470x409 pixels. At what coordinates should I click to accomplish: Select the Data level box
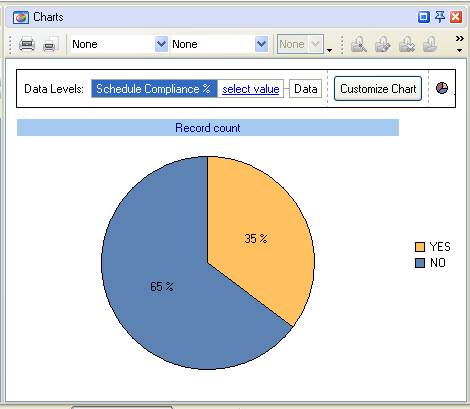(306, 89)
